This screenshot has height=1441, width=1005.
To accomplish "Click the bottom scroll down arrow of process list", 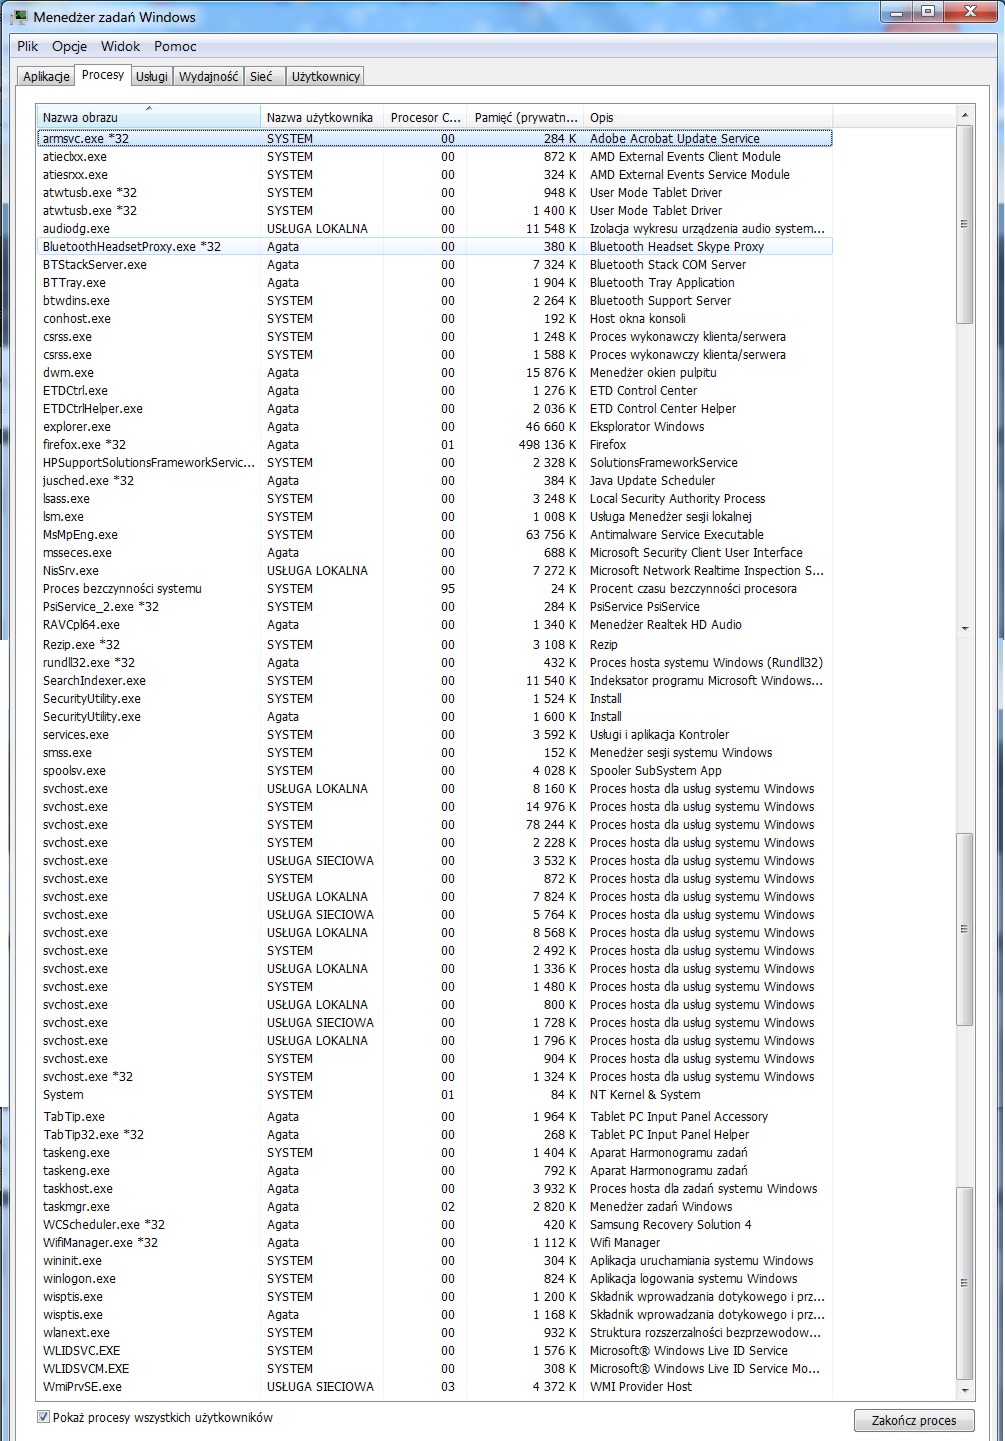I will (965, 1390).
